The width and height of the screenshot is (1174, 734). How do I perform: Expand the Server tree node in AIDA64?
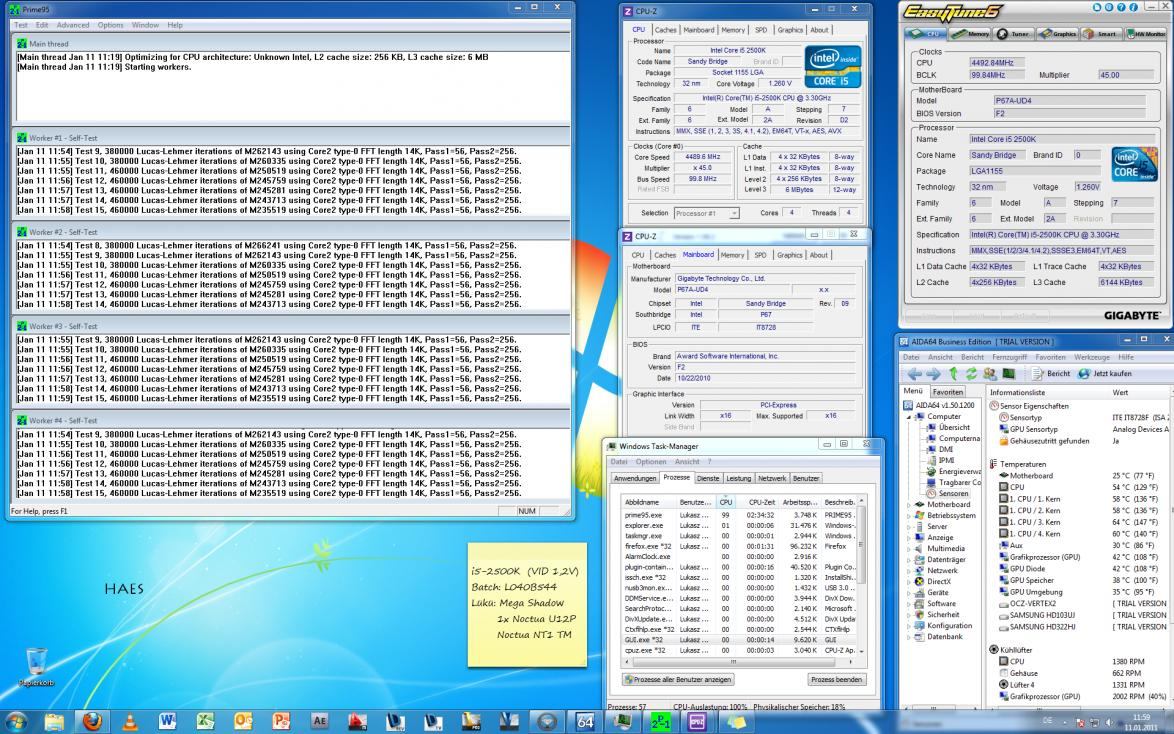click(910, 527)
